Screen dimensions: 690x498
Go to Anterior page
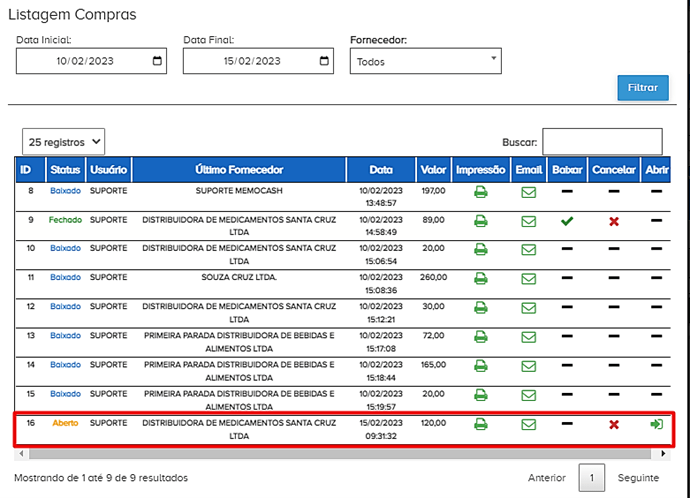coord(547,479)
